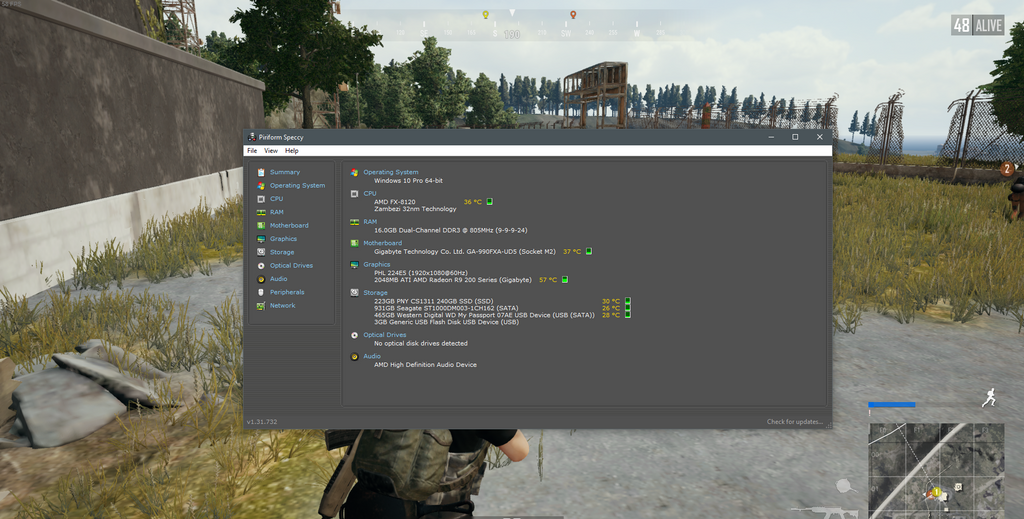Click the 'PHL 224E5 (1920x1080@60Hz)' monitor line
The height and width of the screenshot is (519, 1024).
[x=421, y=273]
